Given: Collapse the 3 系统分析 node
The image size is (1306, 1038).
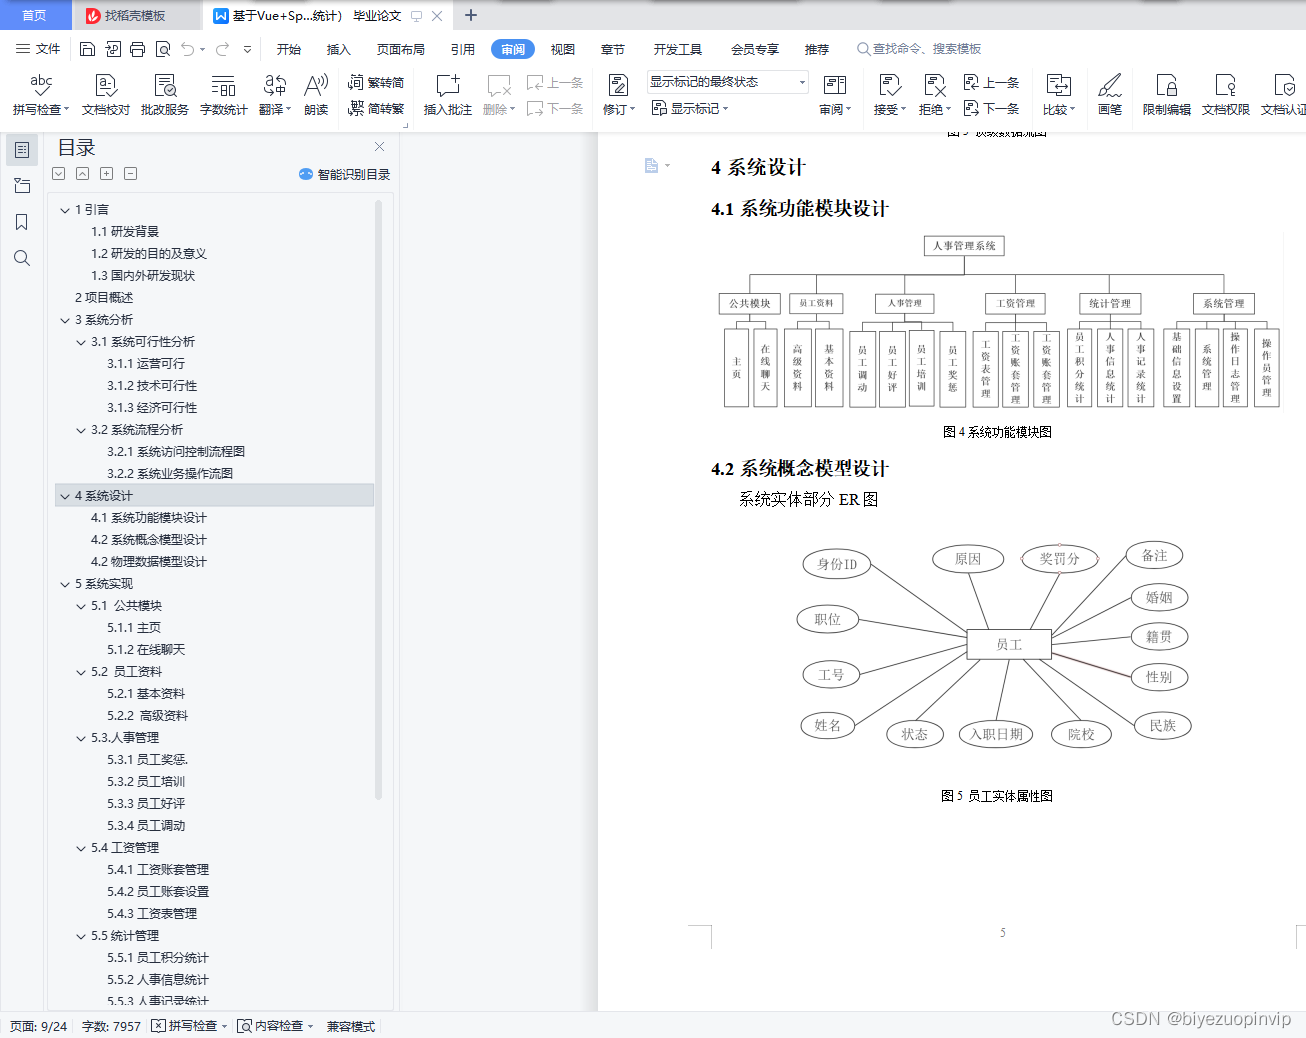Looking at the screenshot, I should click(65, 320).
